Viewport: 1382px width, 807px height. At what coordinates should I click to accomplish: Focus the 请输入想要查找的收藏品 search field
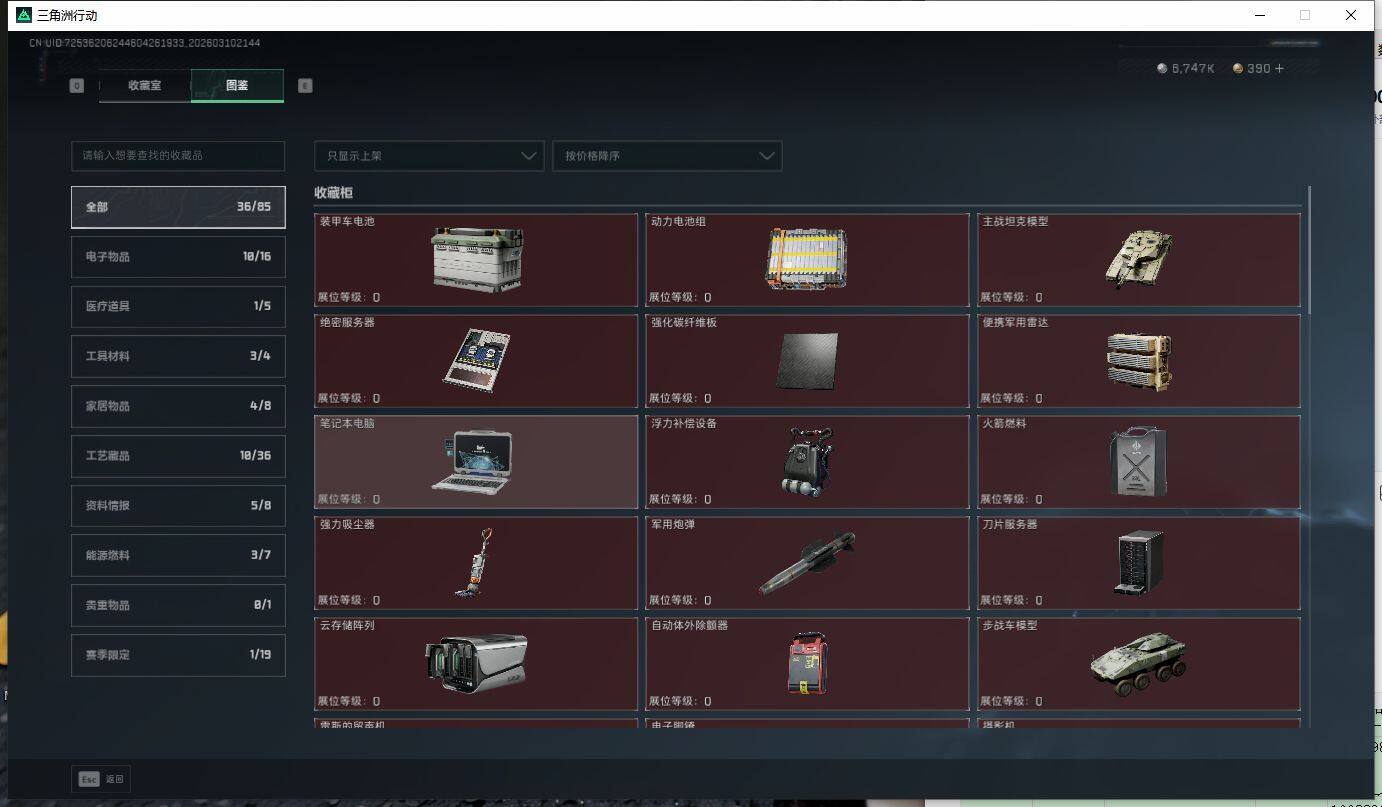click(x=178, y=156)
